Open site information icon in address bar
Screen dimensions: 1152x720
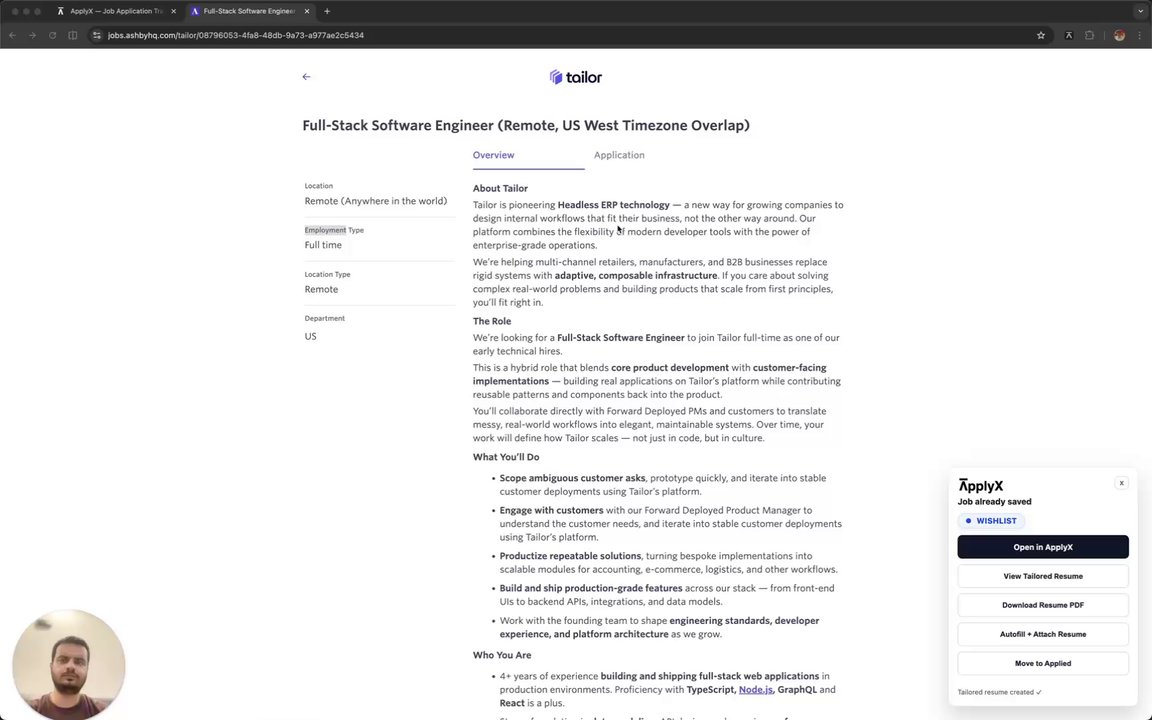96,35
